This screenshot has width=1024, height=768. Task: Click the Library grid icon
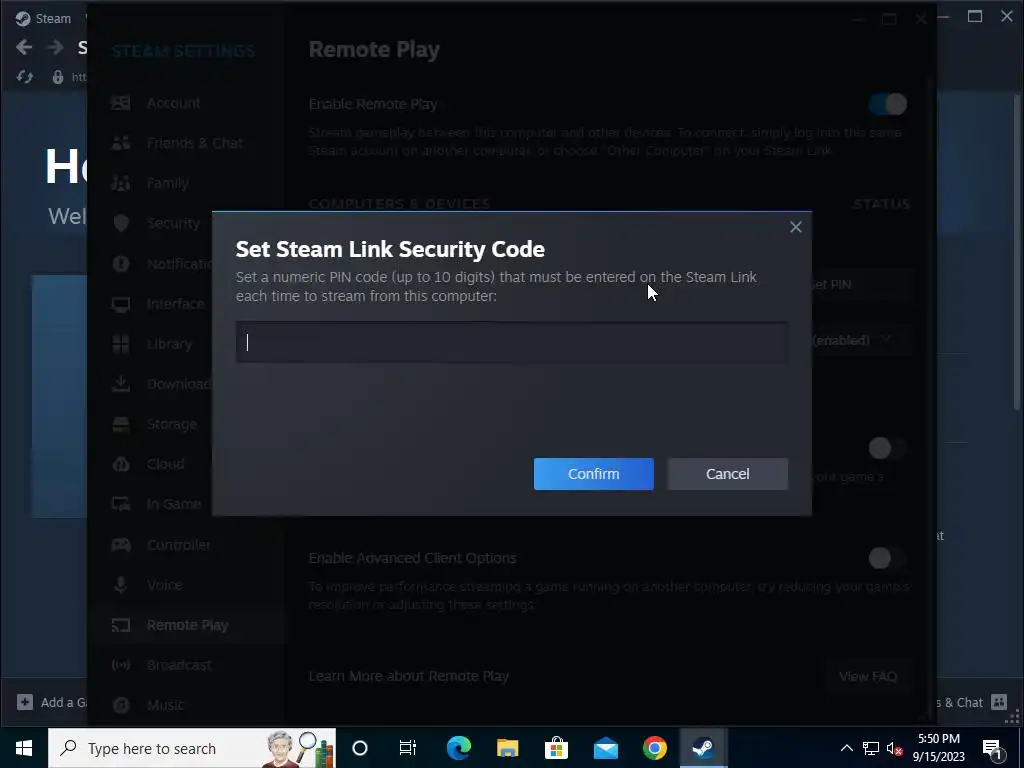coord(121,344)
